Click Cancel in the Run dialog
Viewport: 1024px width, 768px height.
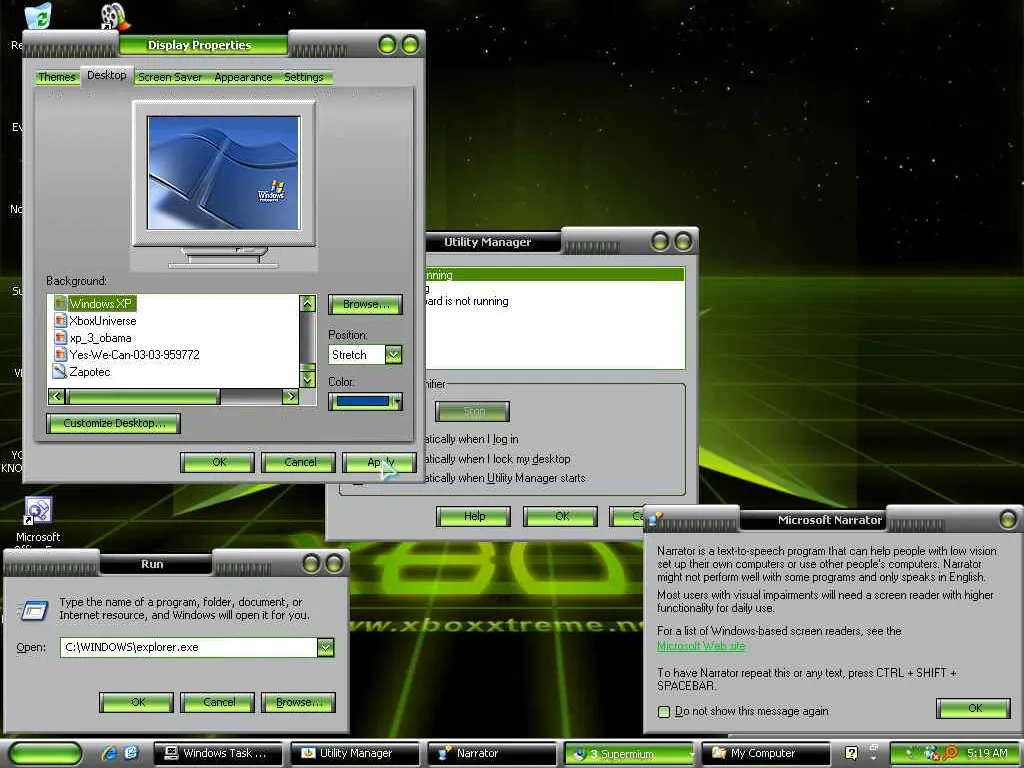tap(217, 703)
